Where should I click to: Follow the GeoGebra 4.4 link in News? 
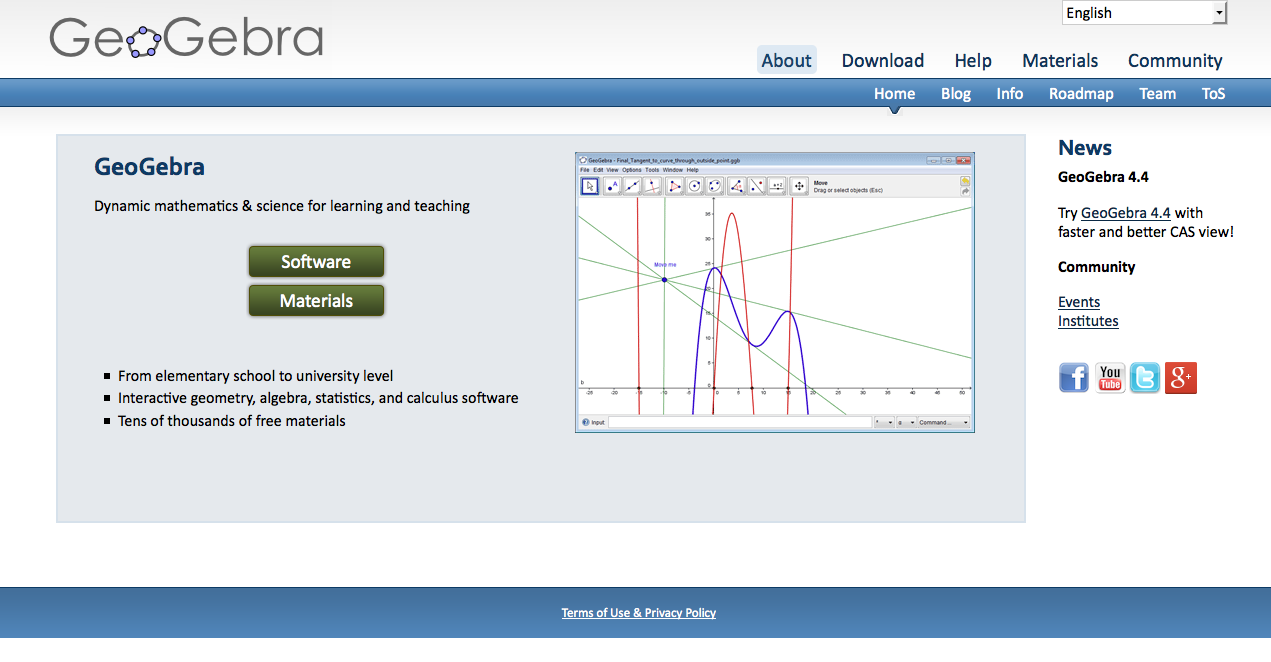pos(1125,213)
